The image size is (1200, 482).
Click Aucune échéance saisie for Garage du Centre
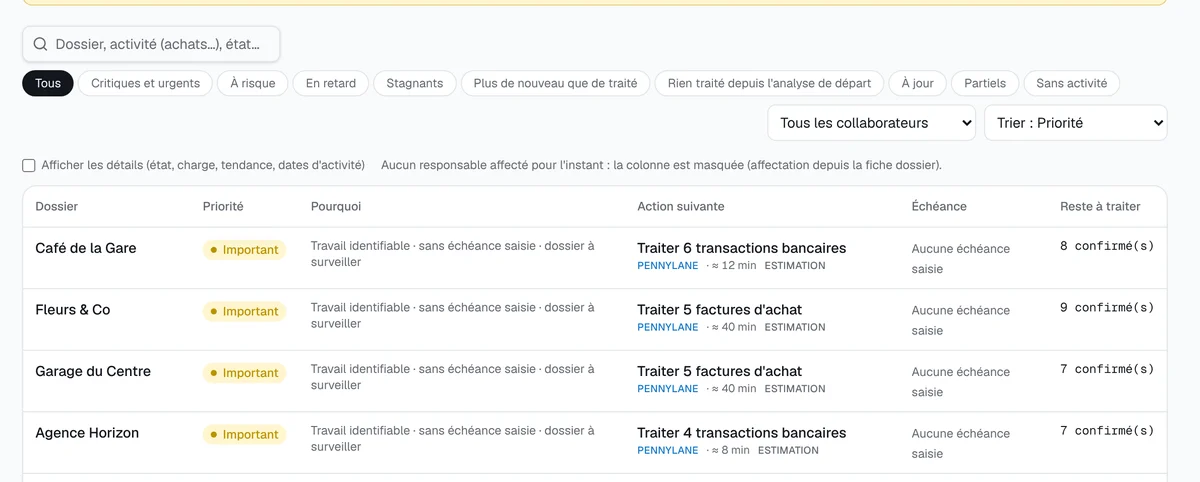click(x=961, y=382)
